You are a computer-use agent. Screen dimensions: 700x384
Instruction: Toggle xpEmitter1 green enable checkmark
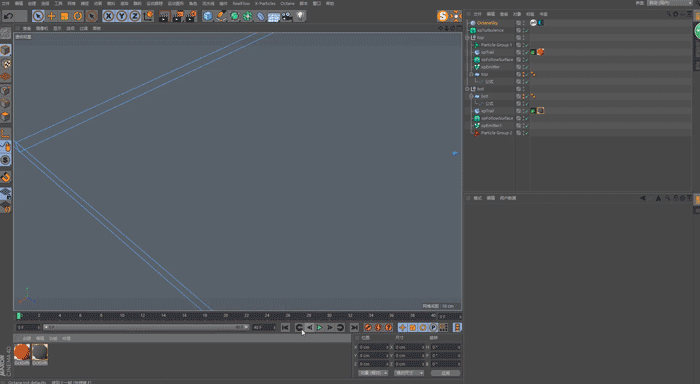(527, 125)
